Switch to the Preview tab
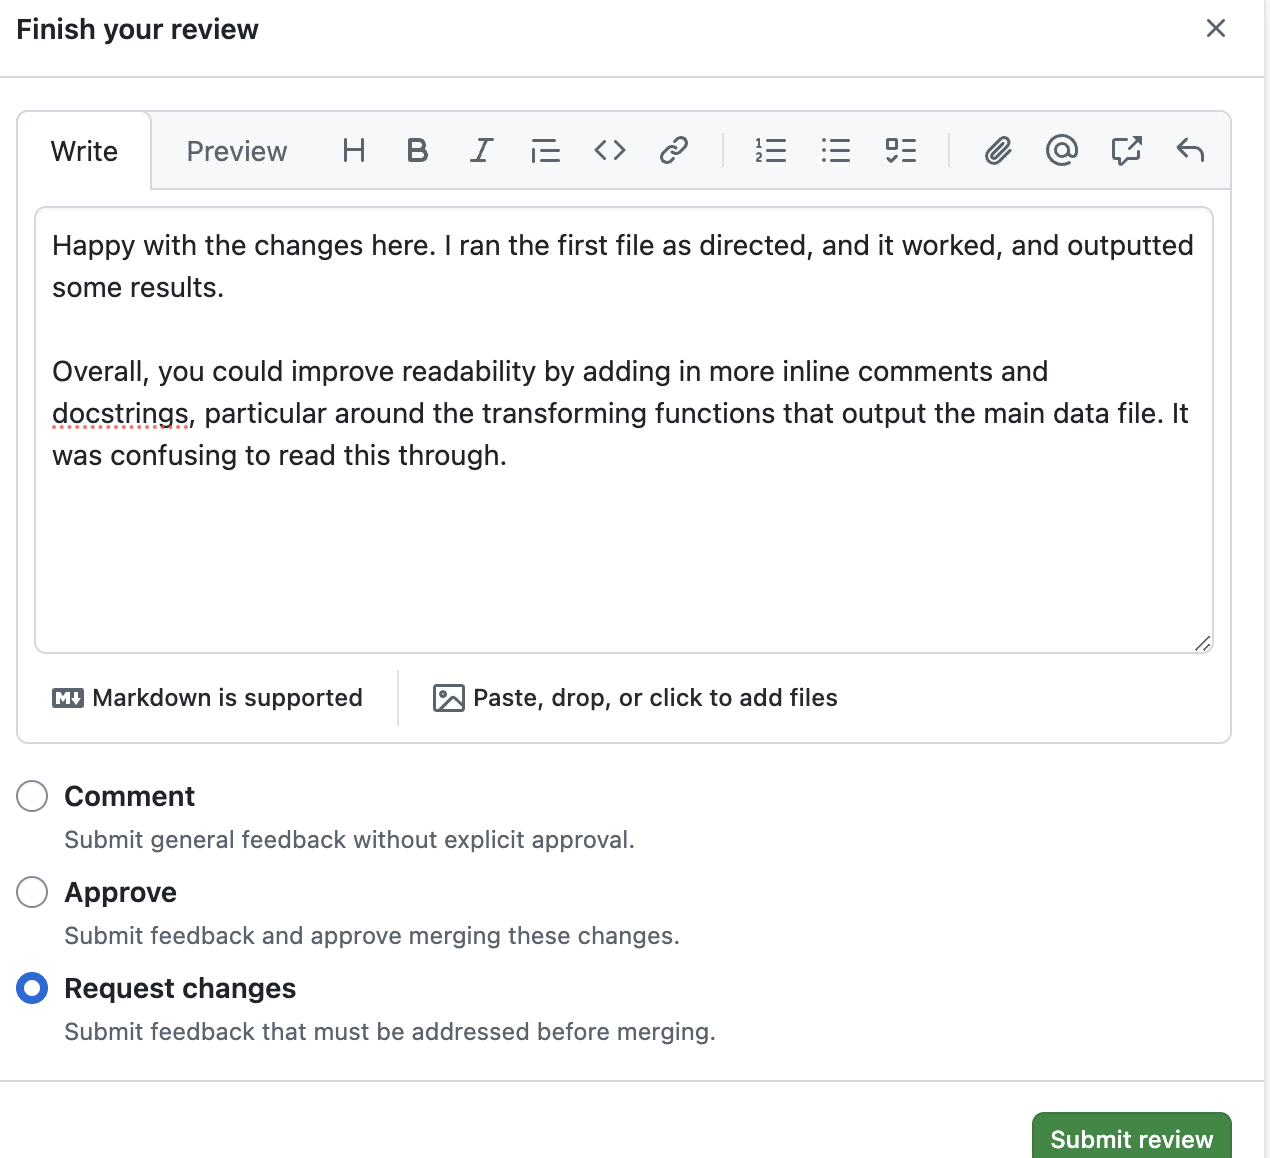This screenshot has height=1158, width=1270. [236, 151]
